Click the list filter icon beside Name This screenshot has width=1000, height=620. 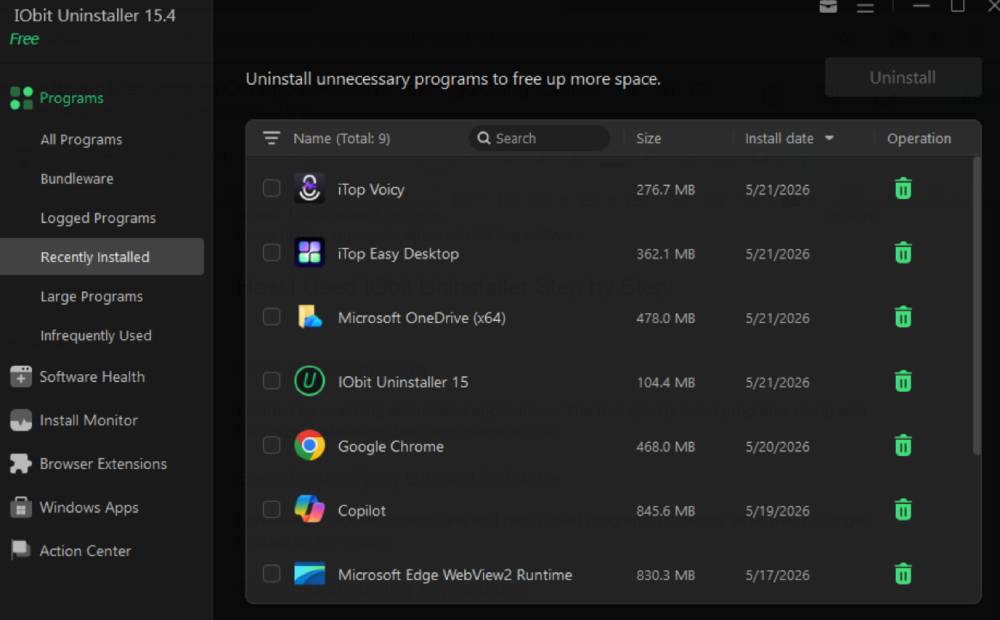tap(271, 138)
